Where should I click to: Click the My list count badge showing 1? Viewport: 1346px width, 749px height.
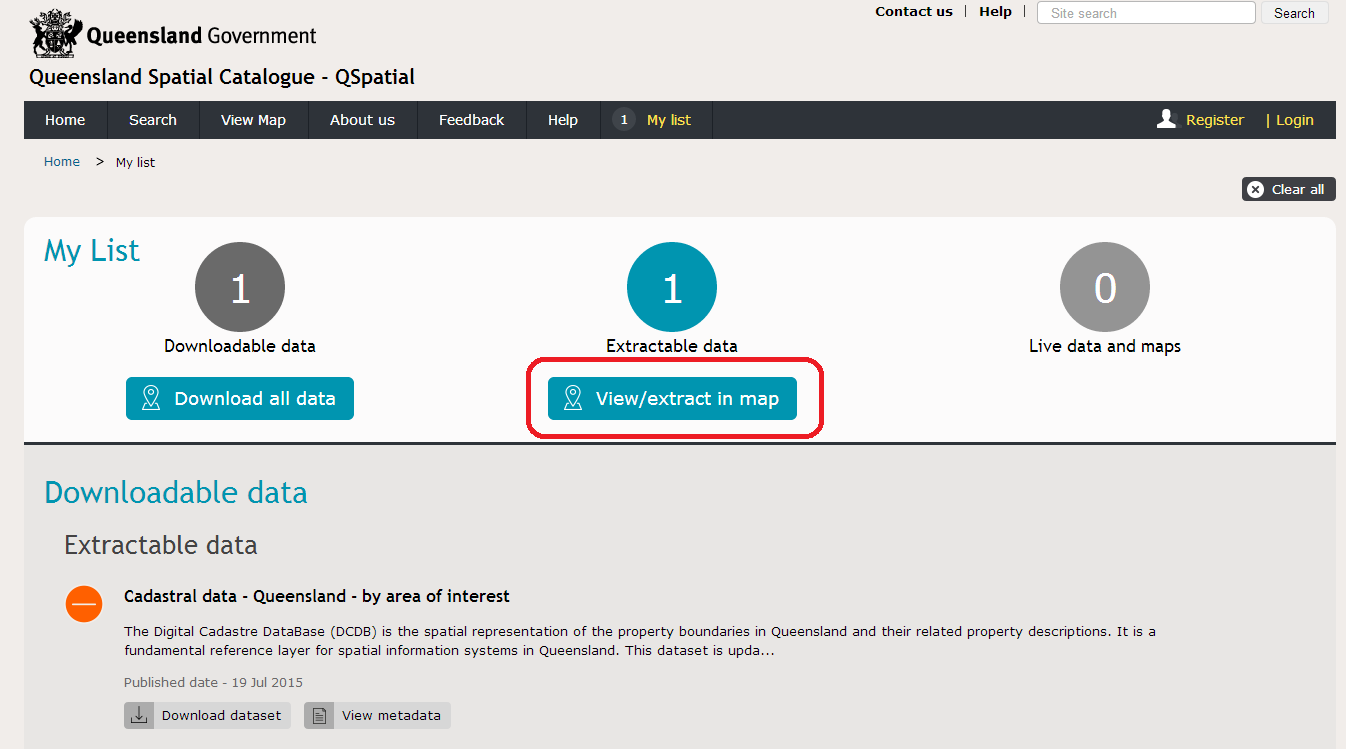[624, 120]
